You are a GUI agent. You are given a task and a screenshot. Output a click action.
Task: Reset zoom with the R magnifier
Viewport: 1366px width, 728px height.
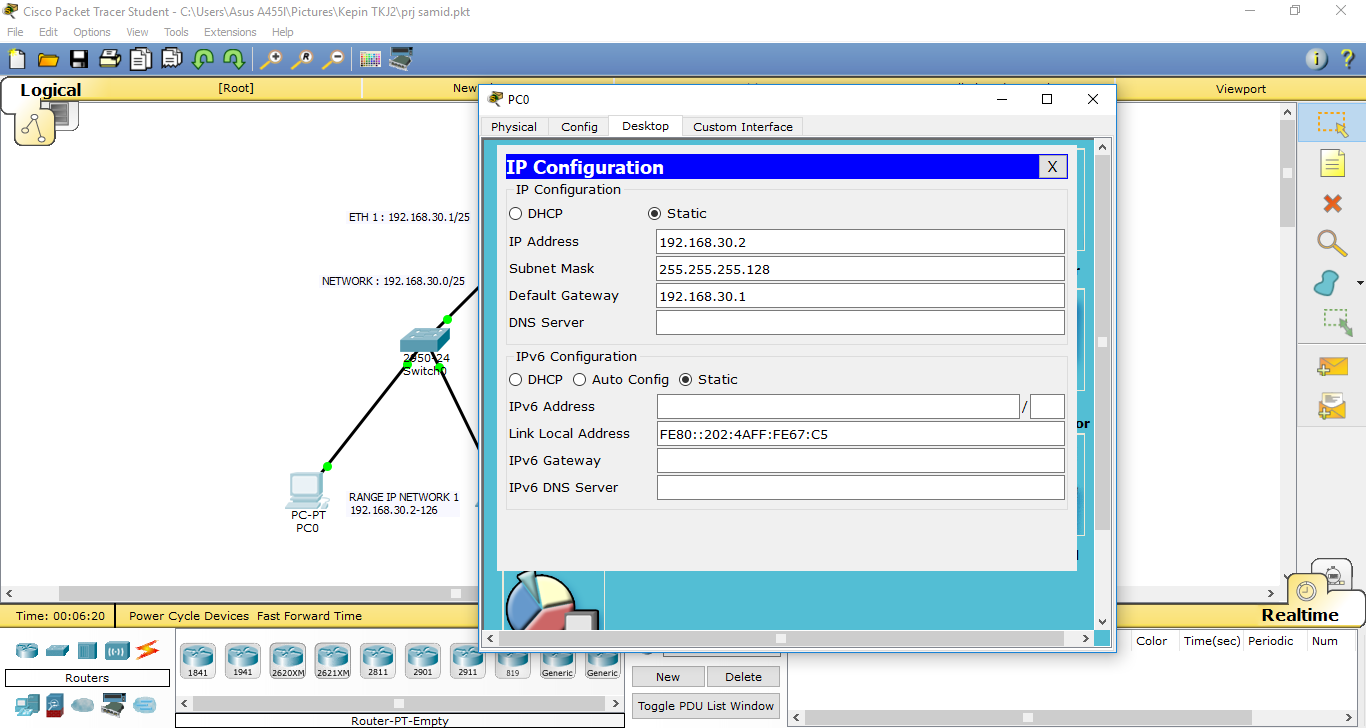point(302,59)
